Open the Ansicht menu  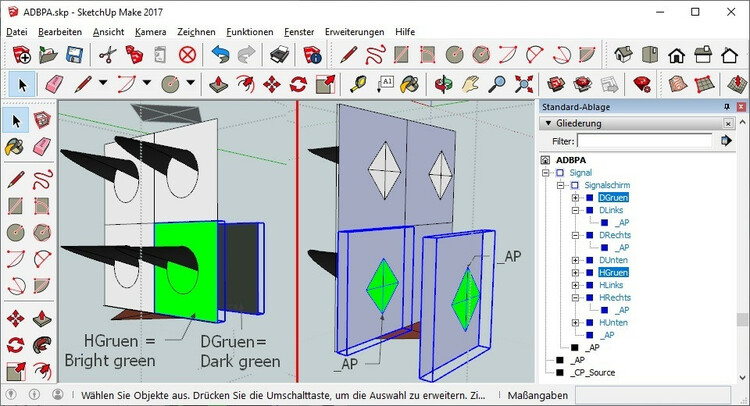(109, 32)
